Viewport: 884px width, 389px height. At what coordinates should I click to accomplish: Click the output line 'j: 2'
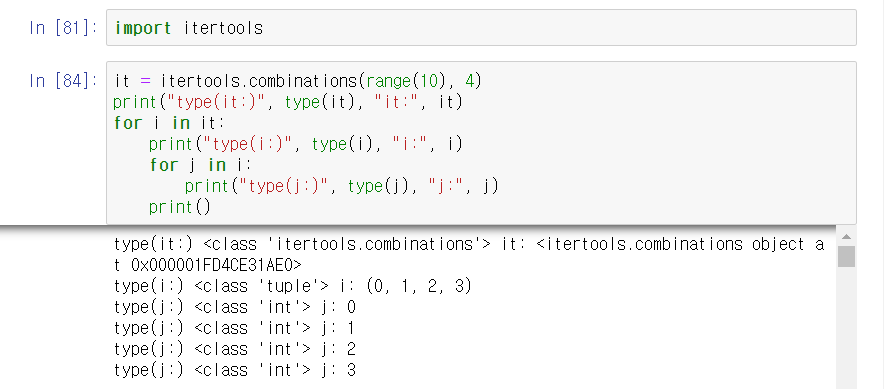click(x=235, y=350)
